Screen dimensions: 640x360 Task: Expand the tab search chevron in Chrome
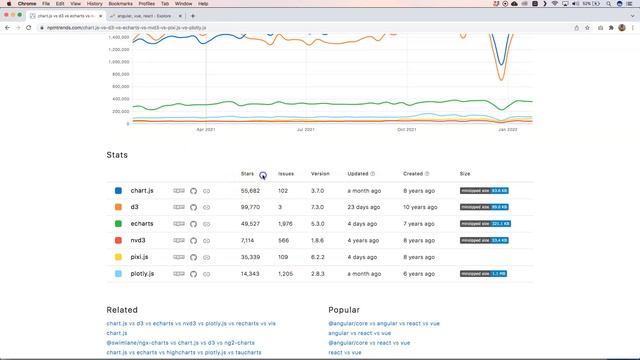[632, 16]
